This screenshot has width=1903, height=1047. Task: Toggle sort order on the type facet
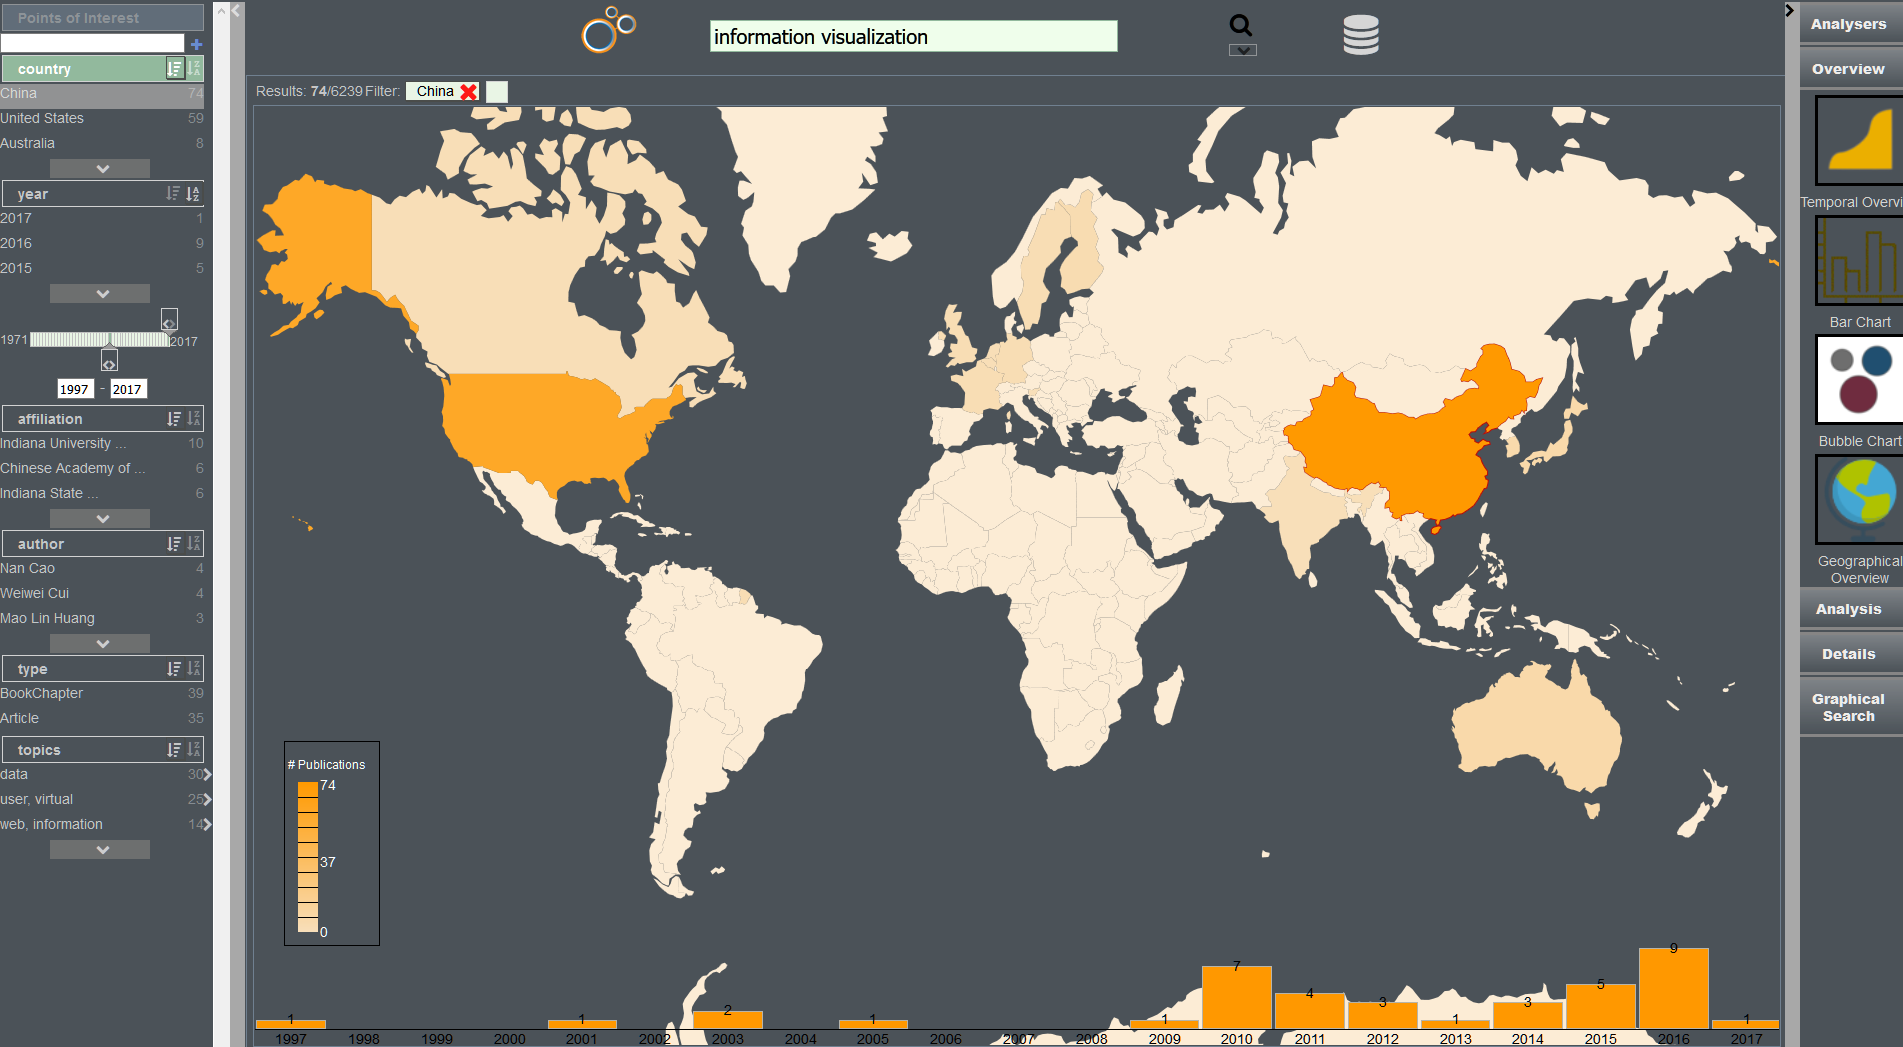[173, 668]
